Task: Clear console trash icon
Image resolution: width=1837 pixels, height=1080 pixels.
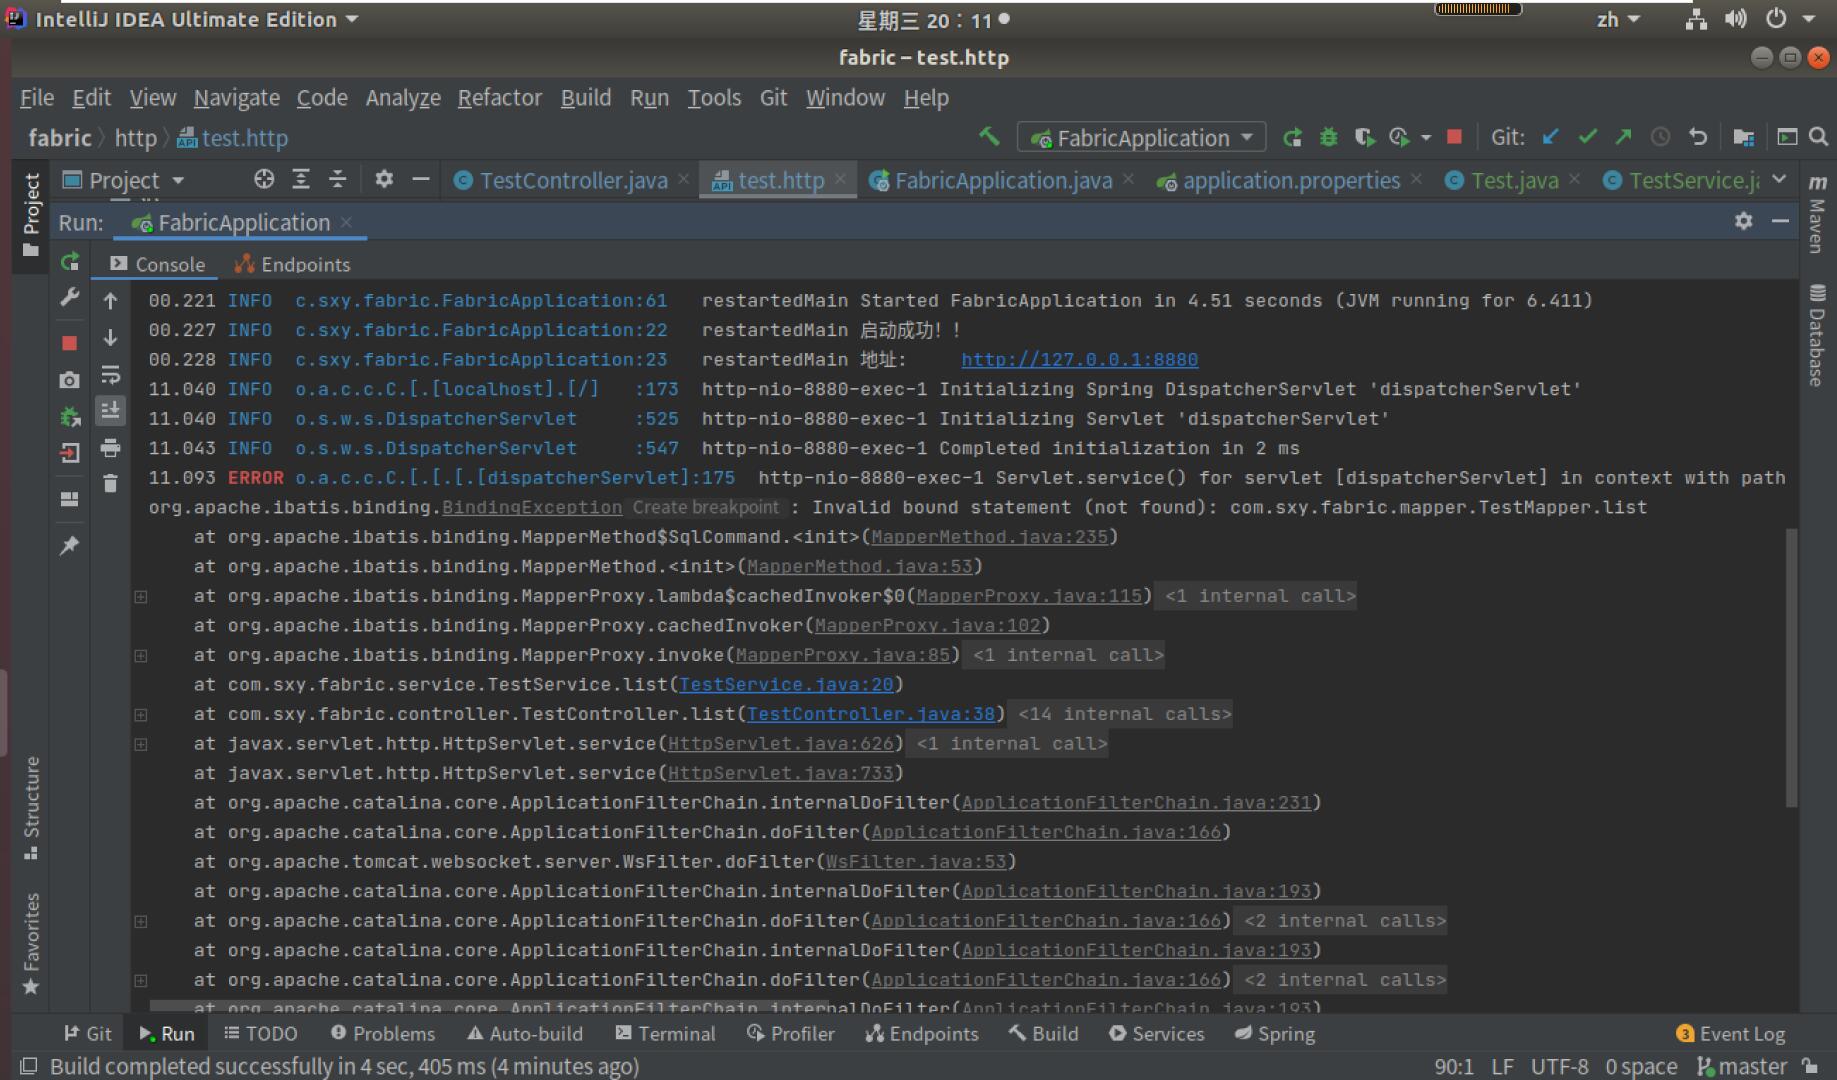Action: pos(110,484)
